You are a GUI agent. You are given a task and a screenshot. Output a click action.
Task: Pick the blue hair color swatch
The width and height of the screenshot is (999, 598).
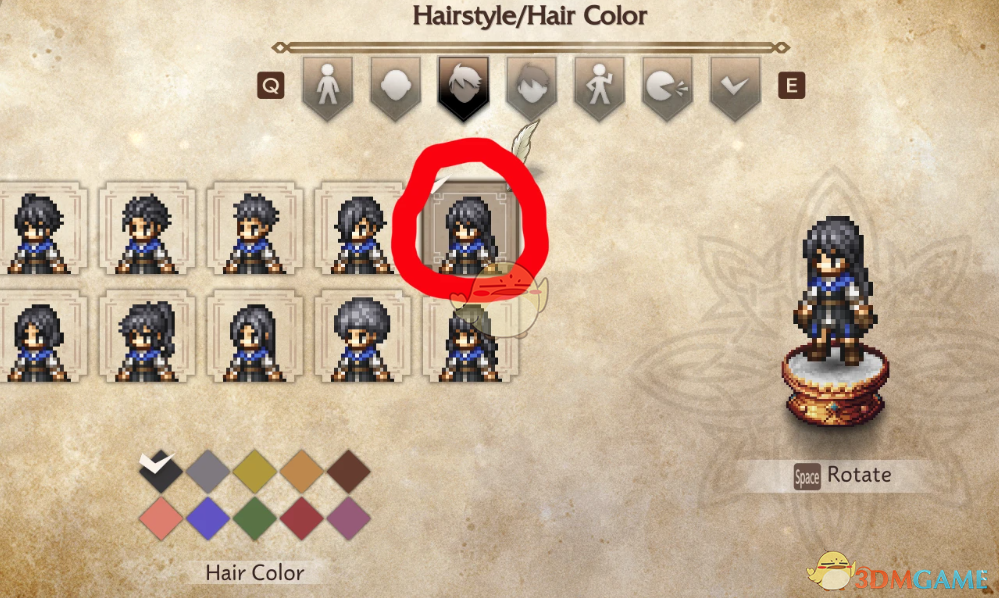[208, 519]
